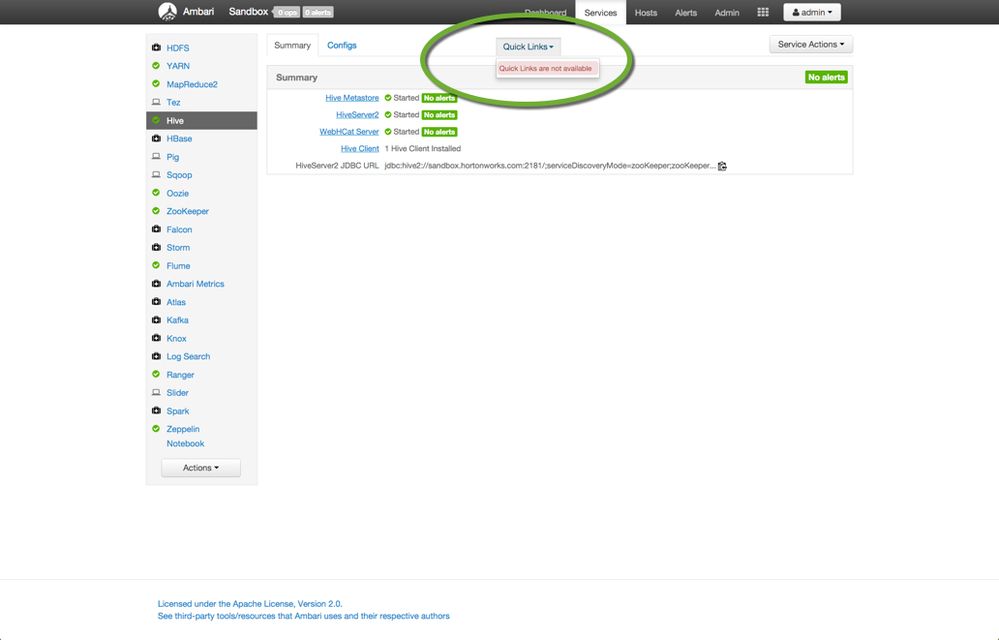Click the Ambari Metrics status icon
Image resolution: width=999 pixels, height=640 pixels.
156,283
